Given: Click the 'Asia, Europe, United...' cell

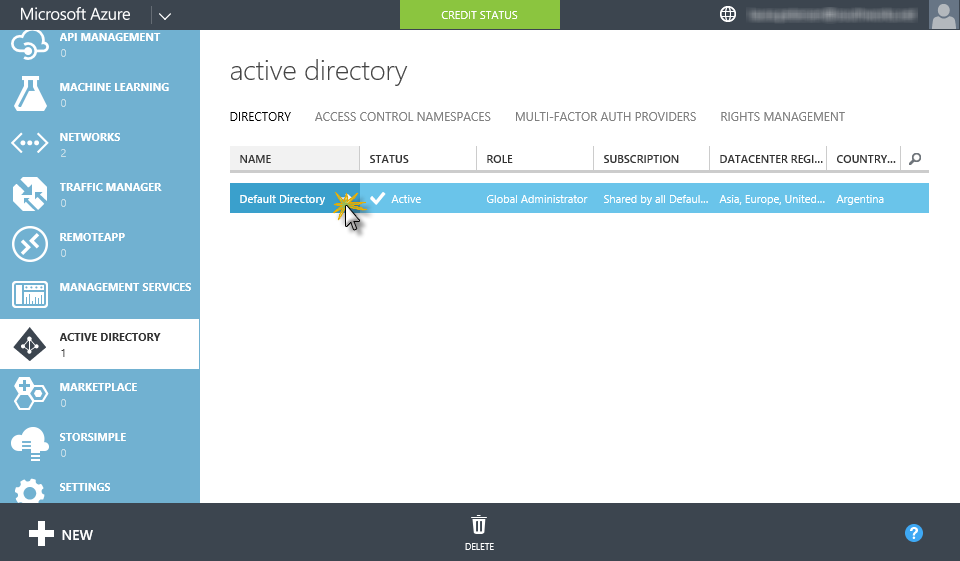Looking at the screenshot, I should coord(772,199).
